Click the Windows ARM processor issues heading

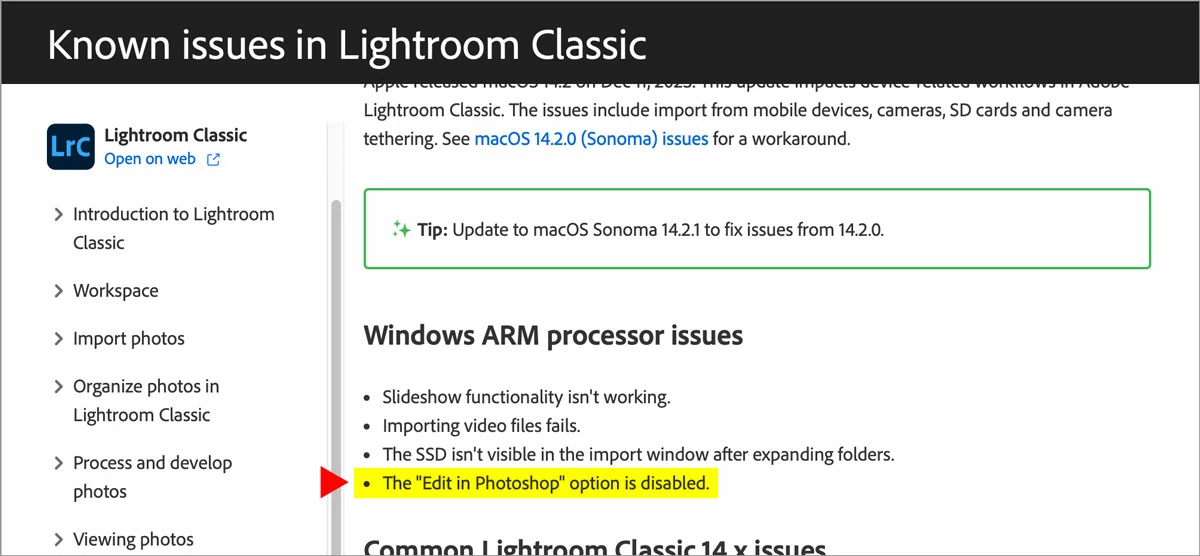point(553,335)
